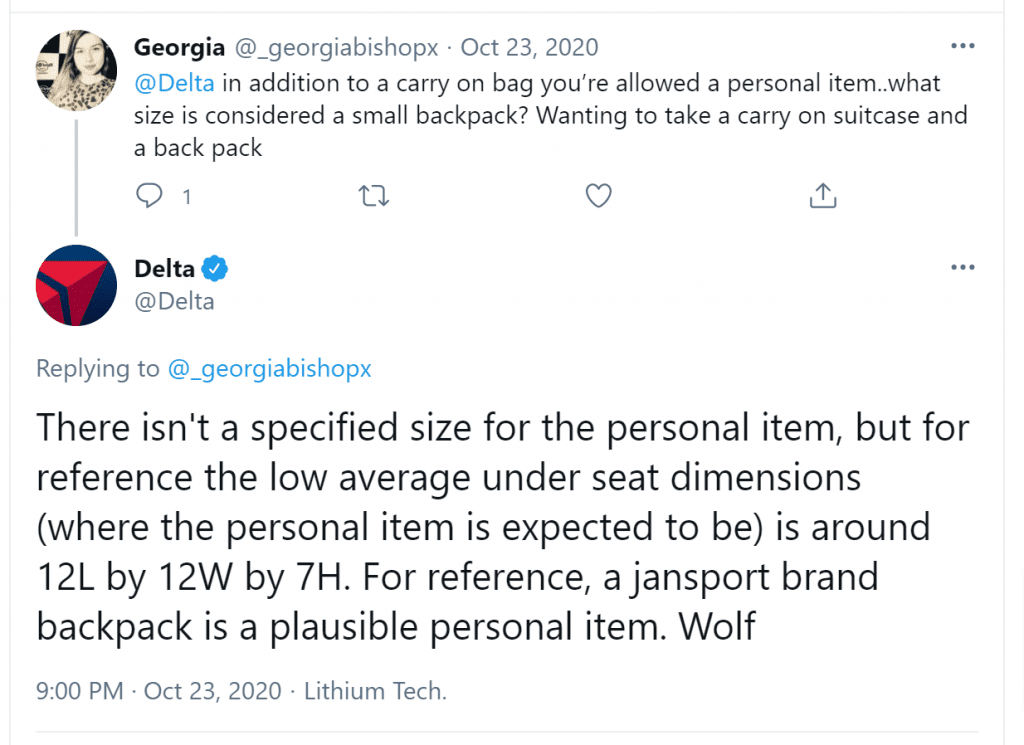The height and width of the screenshot is (745, 1024).
Task: Open Oct 23, 2020 date on Georgia's tweet
Action: (529, 48)
